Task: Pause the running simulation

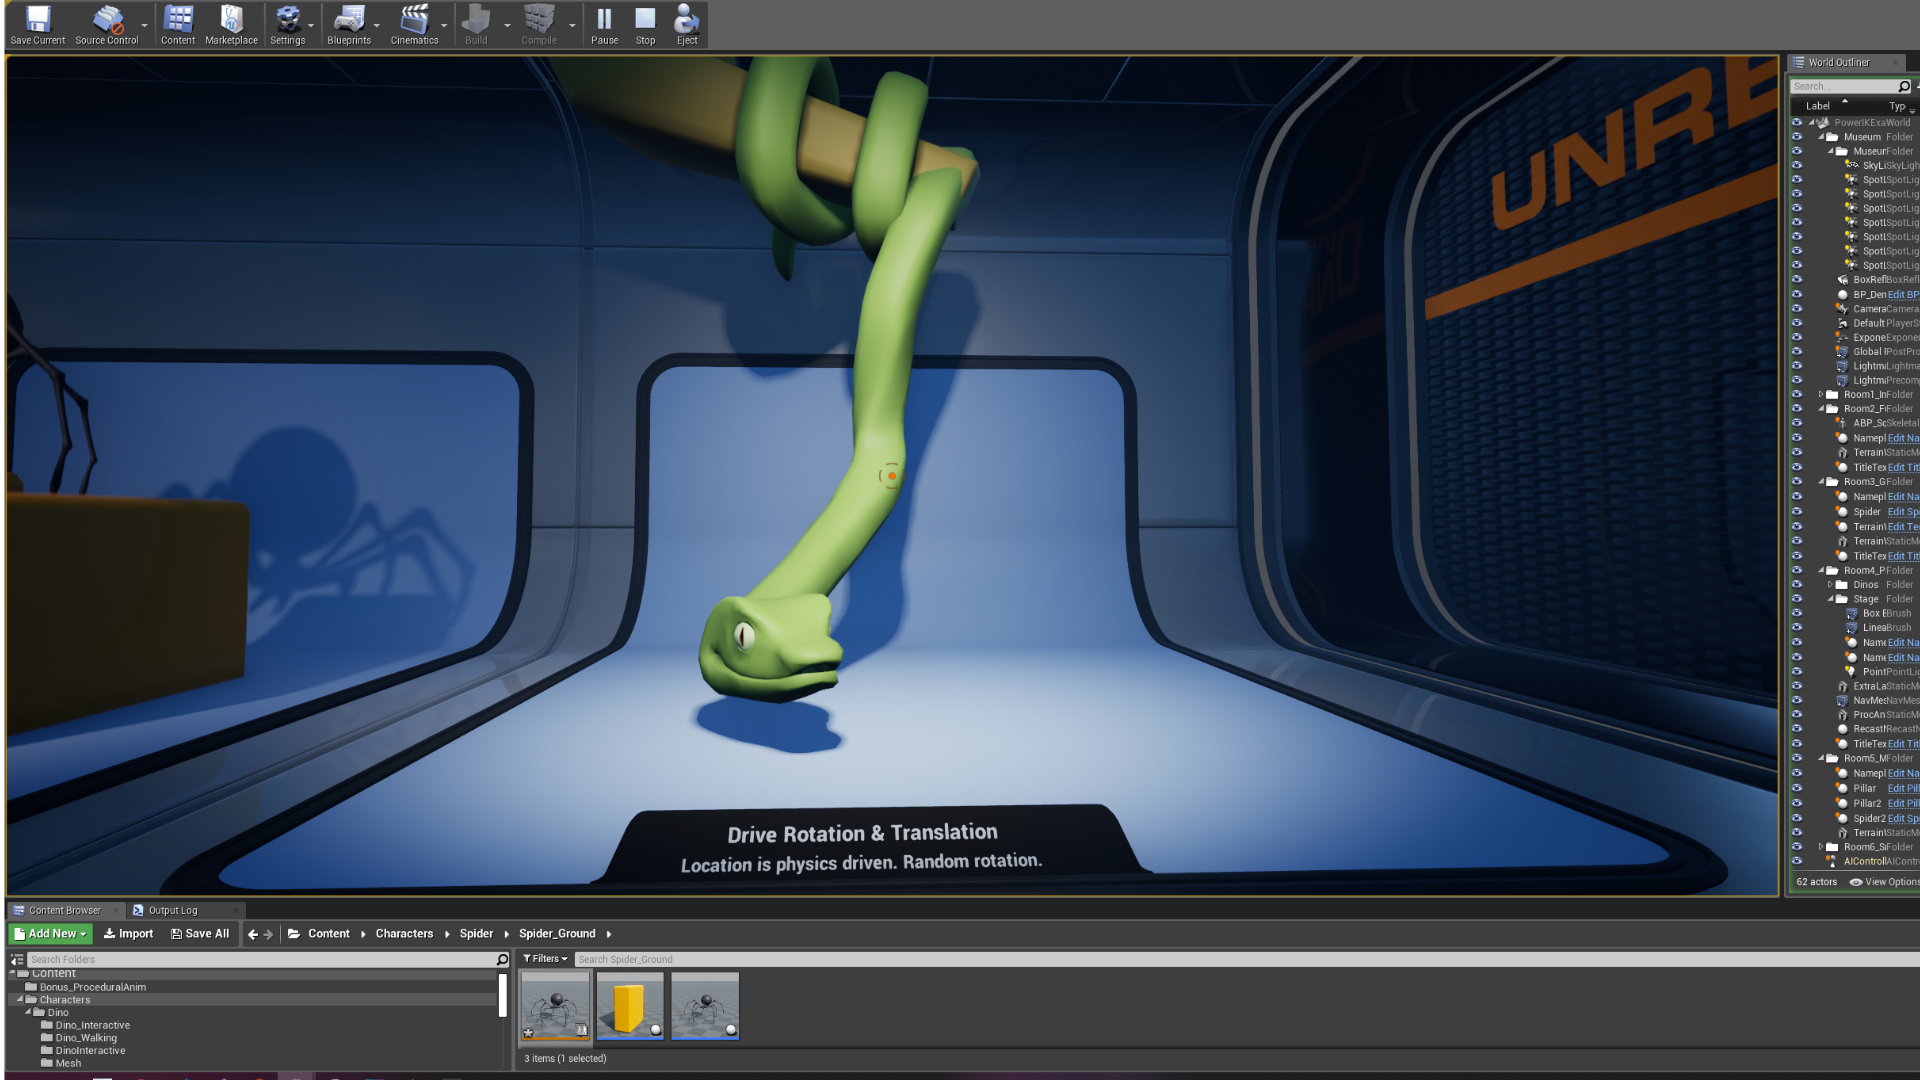Action: point(604,24)
